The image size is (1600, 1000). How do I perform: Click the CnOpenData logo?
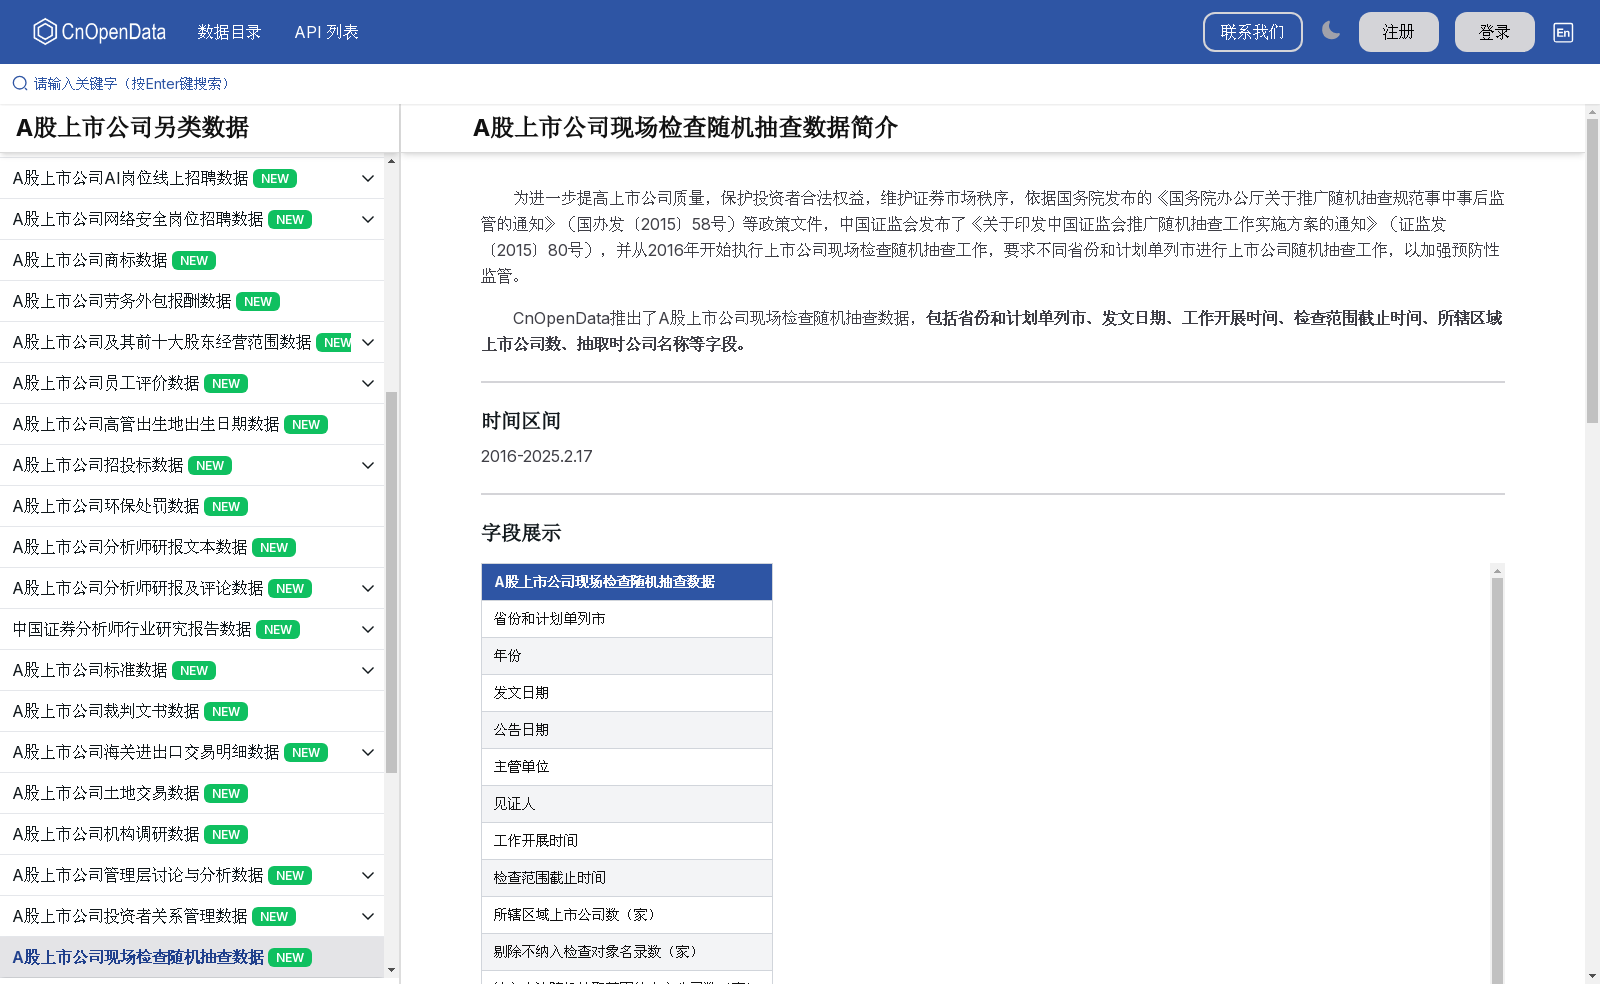[99, 32]
